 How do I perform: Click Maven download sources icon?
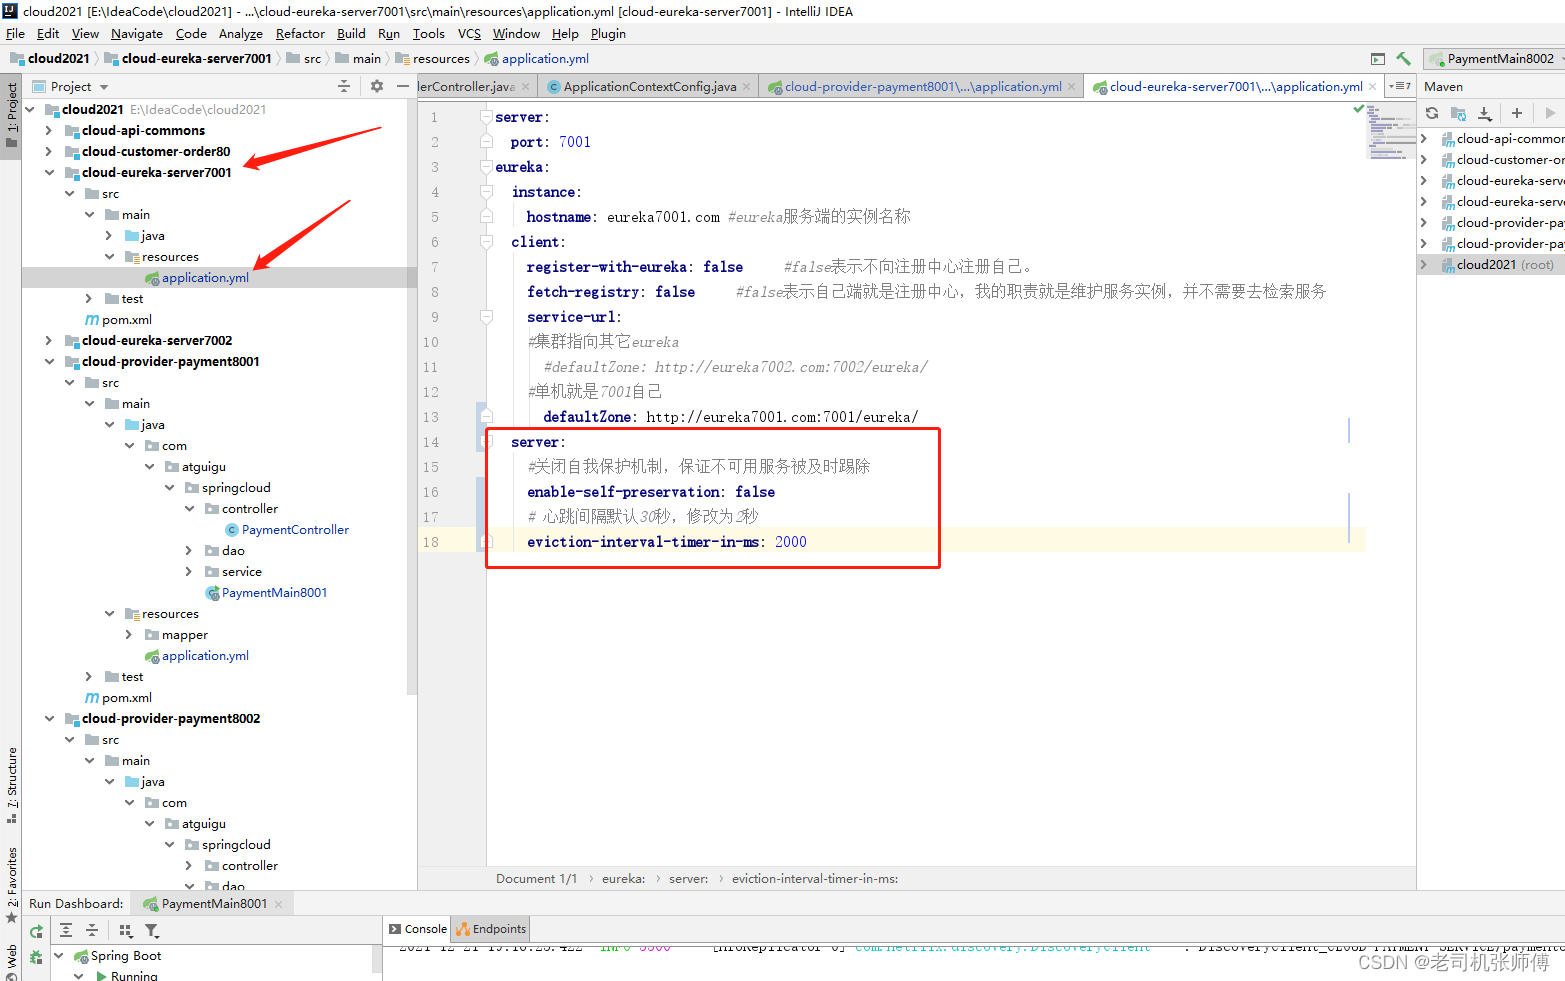click(1485, 113)
